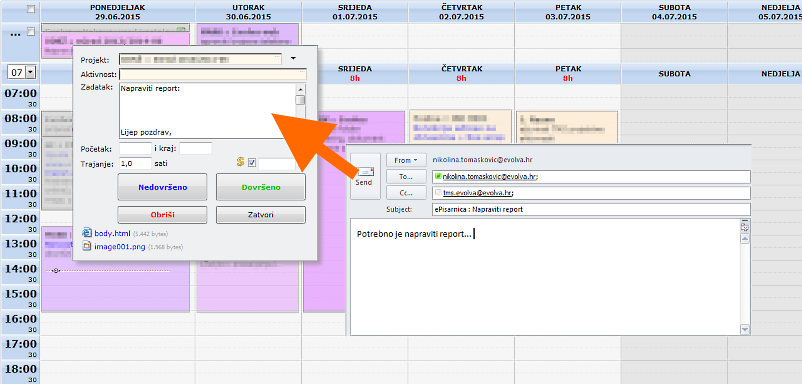802x384 pixels.
Task: Click the Početak start time field
Action: [136, 149]
